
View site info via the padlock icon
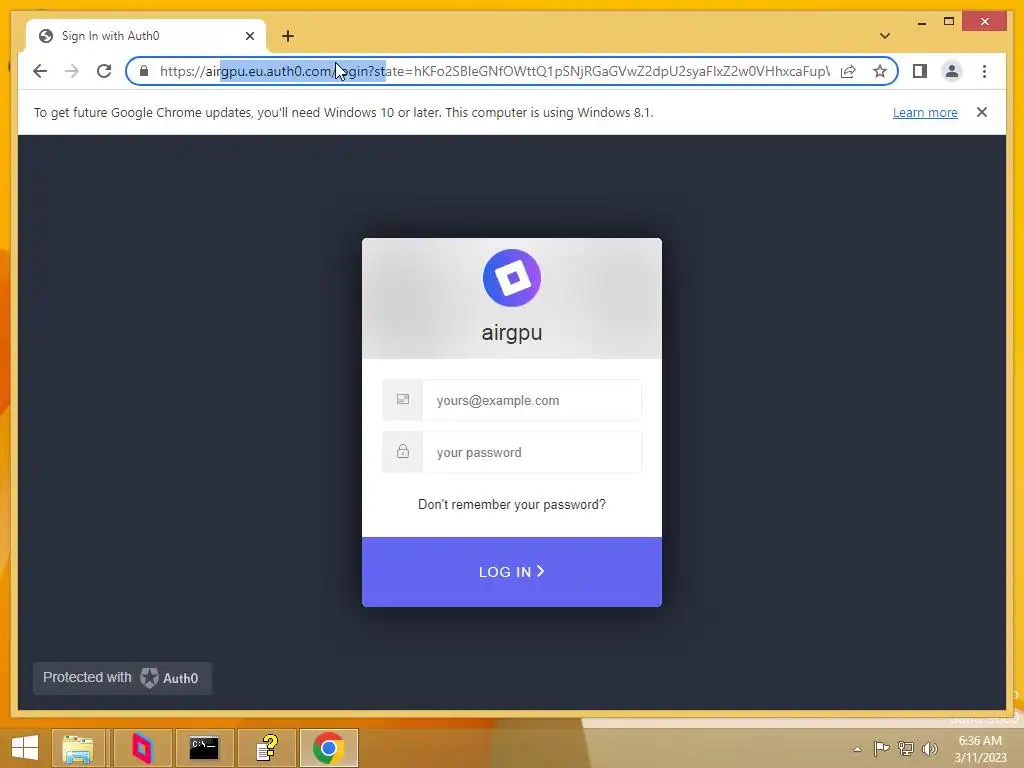tap(144, 71)
